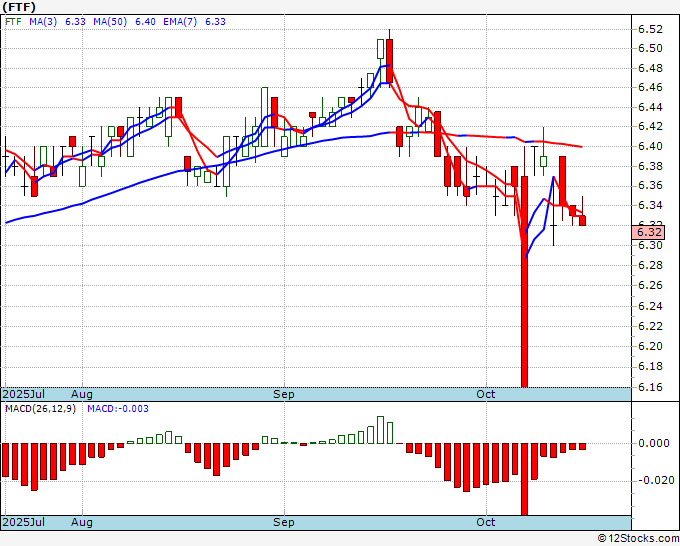Click the long red October crash candlestick
Screen dimensions: 680x546
524,281
